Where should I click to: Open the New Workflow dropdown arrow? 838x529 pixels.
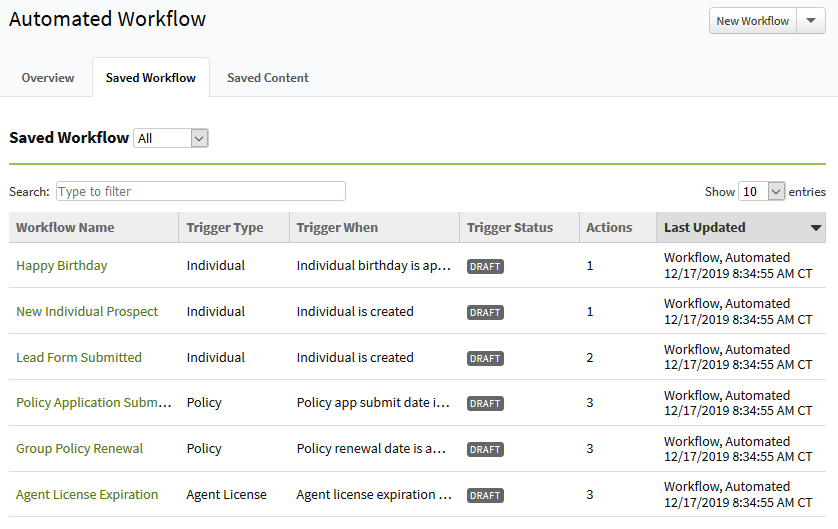[811, 21]
